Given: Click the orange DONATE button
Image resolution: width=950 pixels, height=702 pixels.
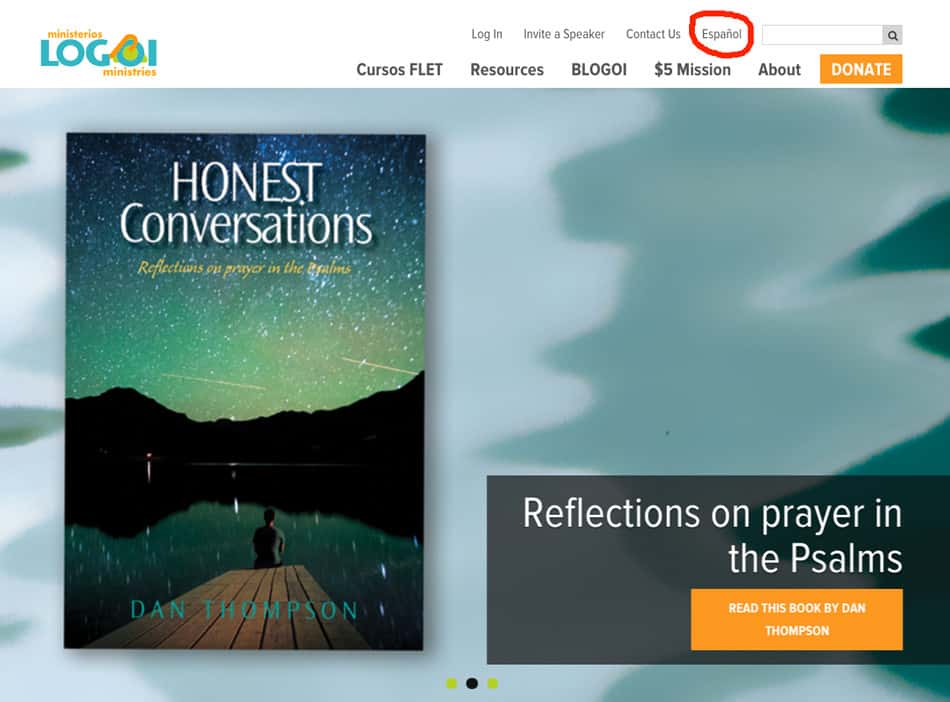Looking at the screenshot, I should tap(861, 69).
